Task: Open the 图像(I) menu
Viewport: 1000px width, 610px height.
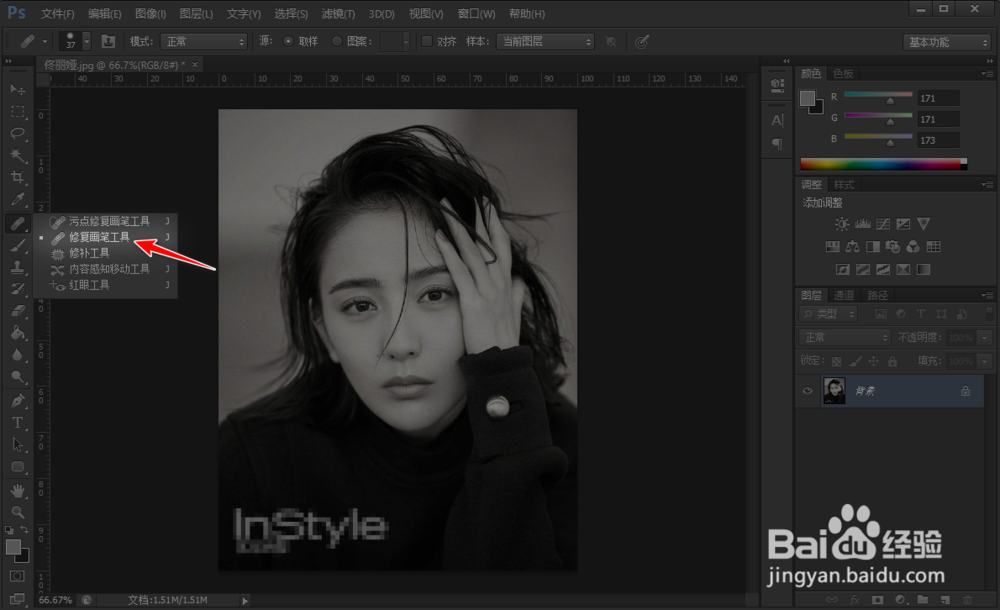Action: point(151,13)
